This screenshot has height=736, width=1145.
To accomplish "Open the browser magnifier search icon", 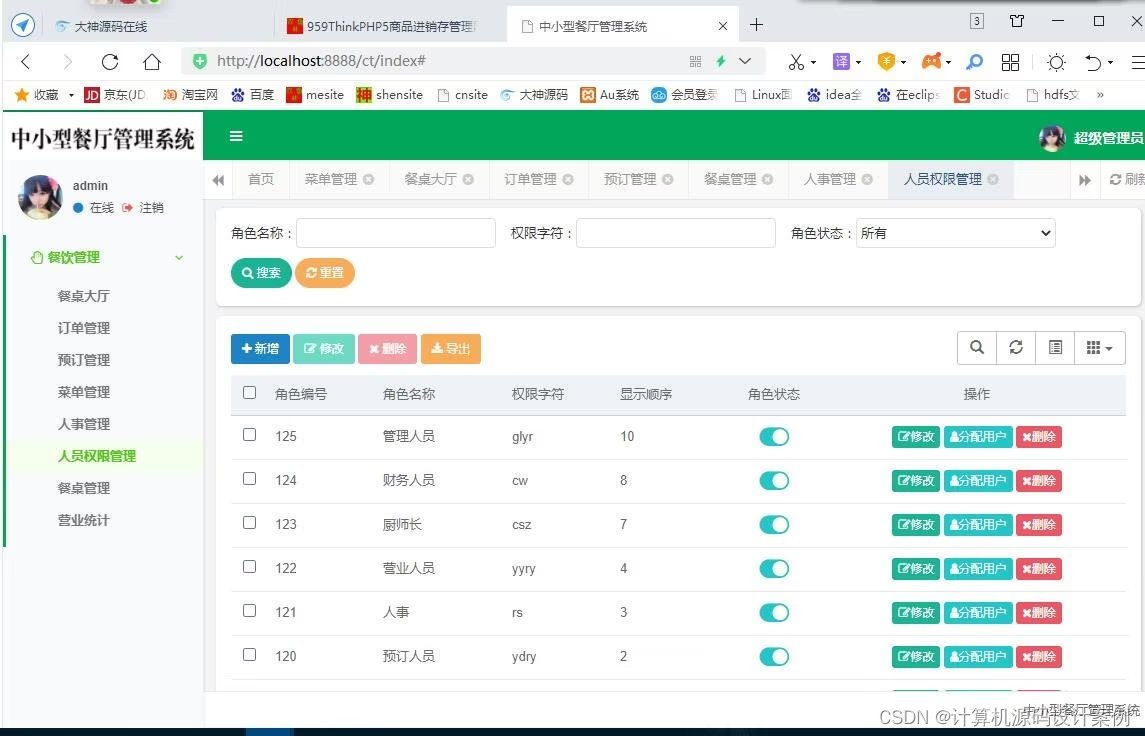I will [974, 62].
